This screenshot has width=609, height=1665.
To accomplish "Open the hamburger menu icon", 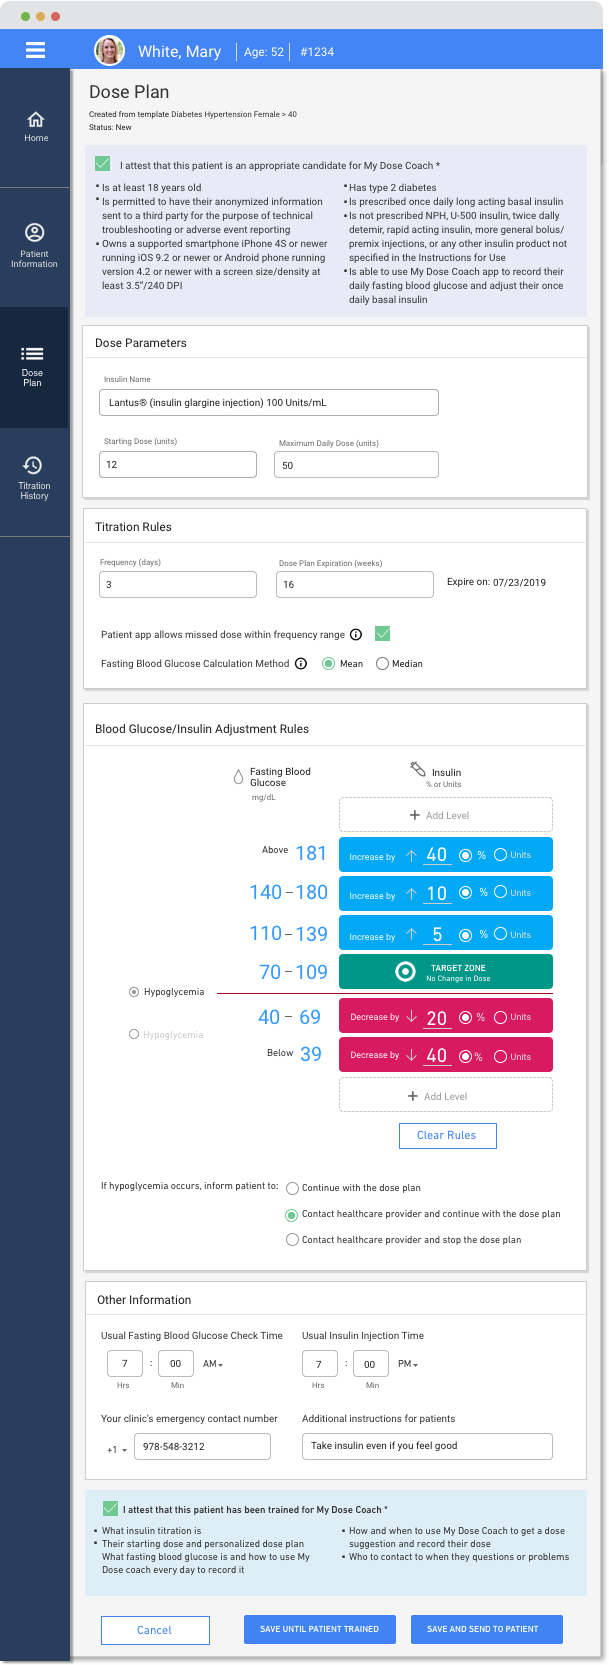I will pyautogui.click(x=35, y=50).
